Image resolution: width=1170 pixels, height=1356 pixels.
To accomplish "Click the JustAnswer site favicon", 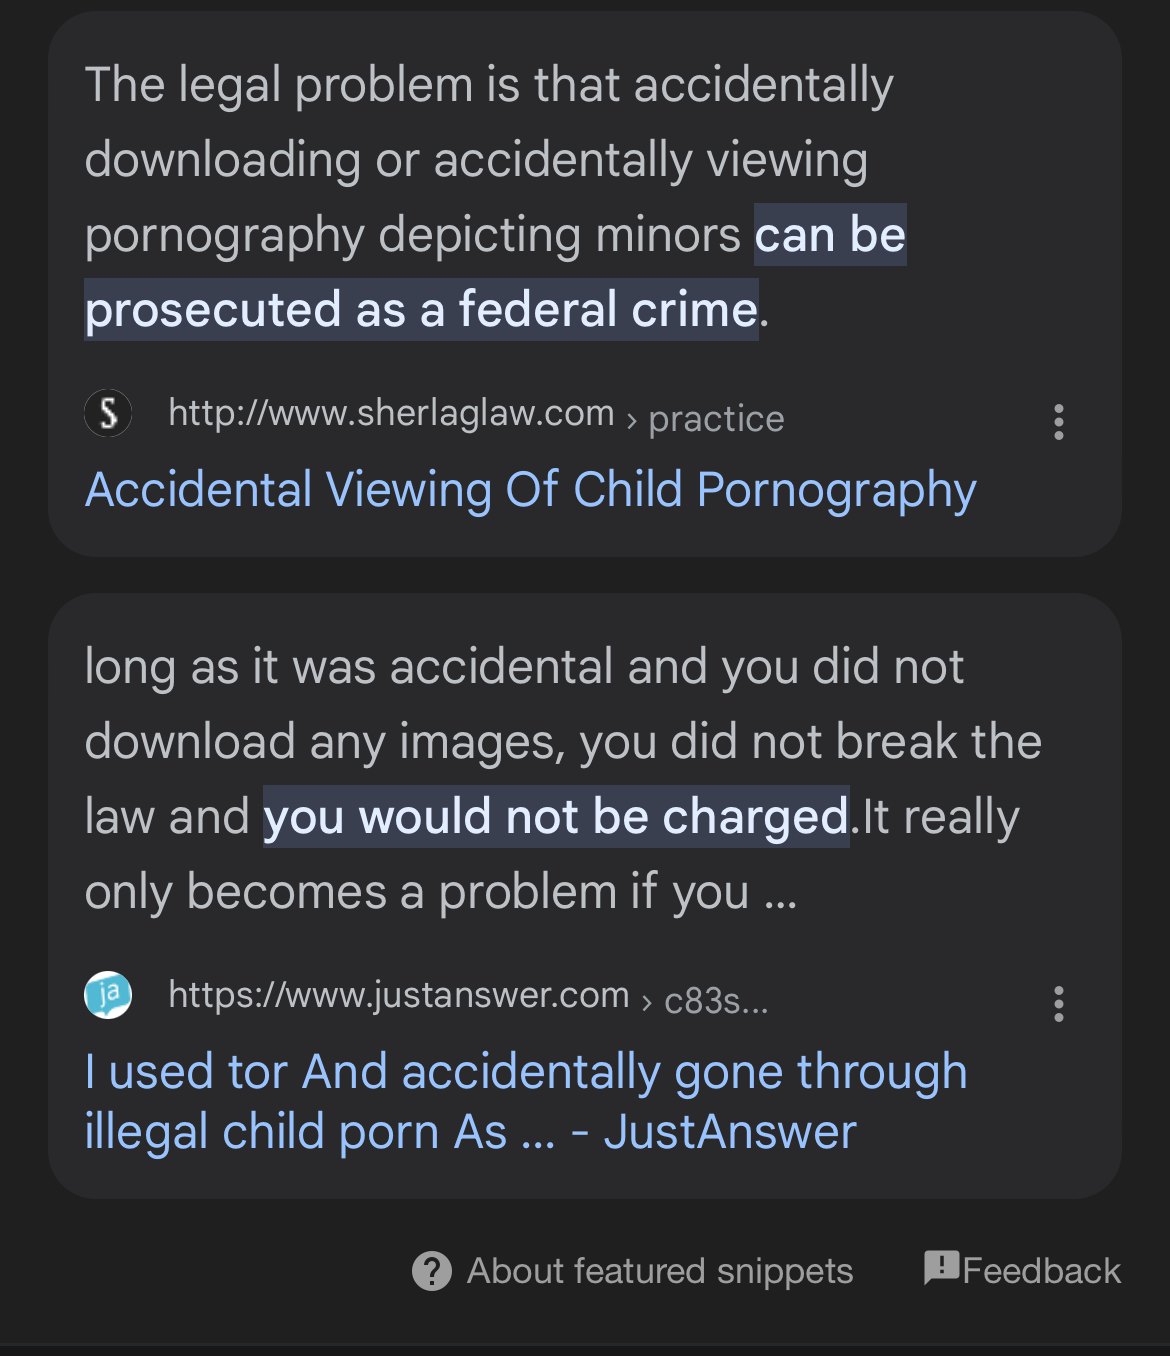I will (x=108, y=995).
